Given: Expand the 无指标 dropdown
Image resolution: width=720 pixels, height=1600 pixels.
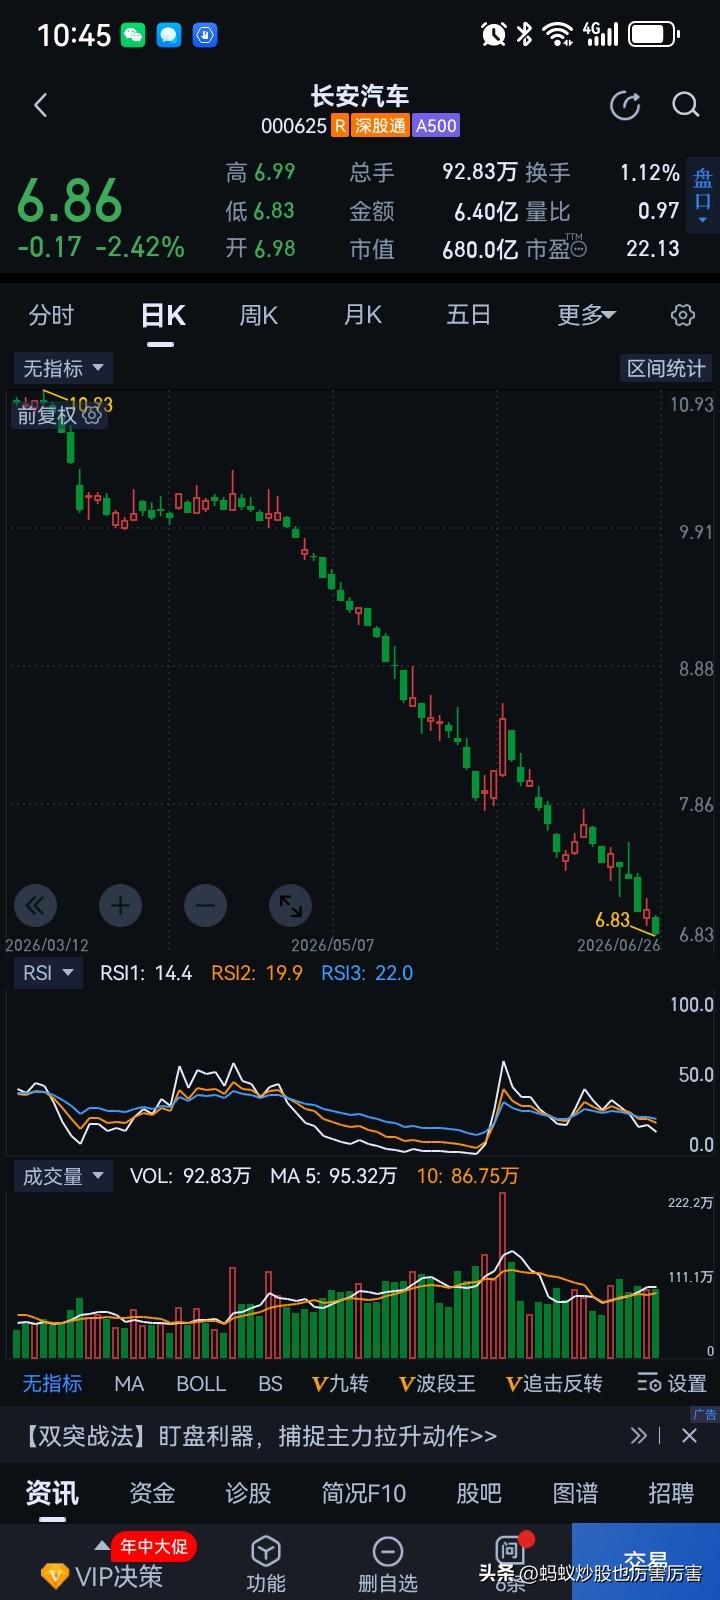Looking at the screenshot, I should (x=63, y=368).
